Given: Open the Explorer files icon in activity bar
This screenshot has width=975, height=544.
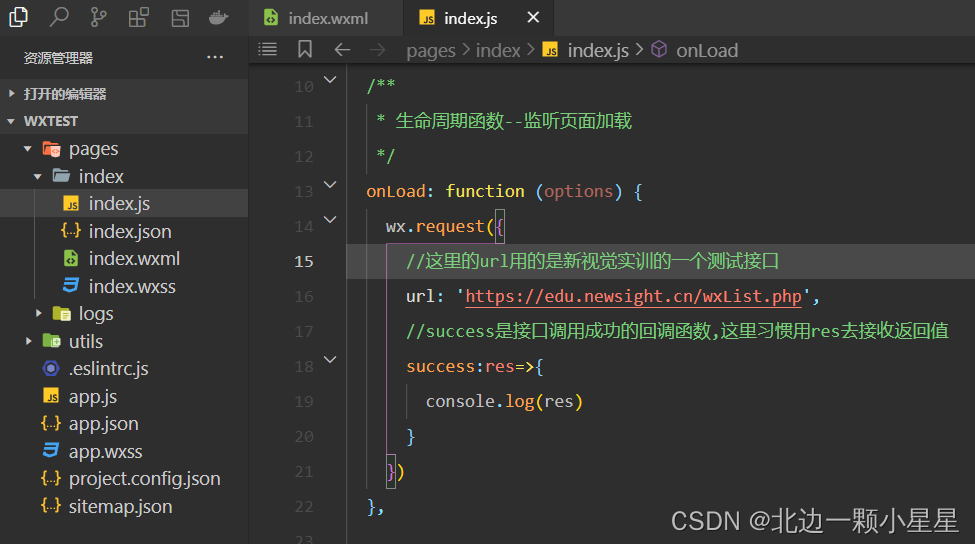Looking at the screenshot, I should 19,17.
